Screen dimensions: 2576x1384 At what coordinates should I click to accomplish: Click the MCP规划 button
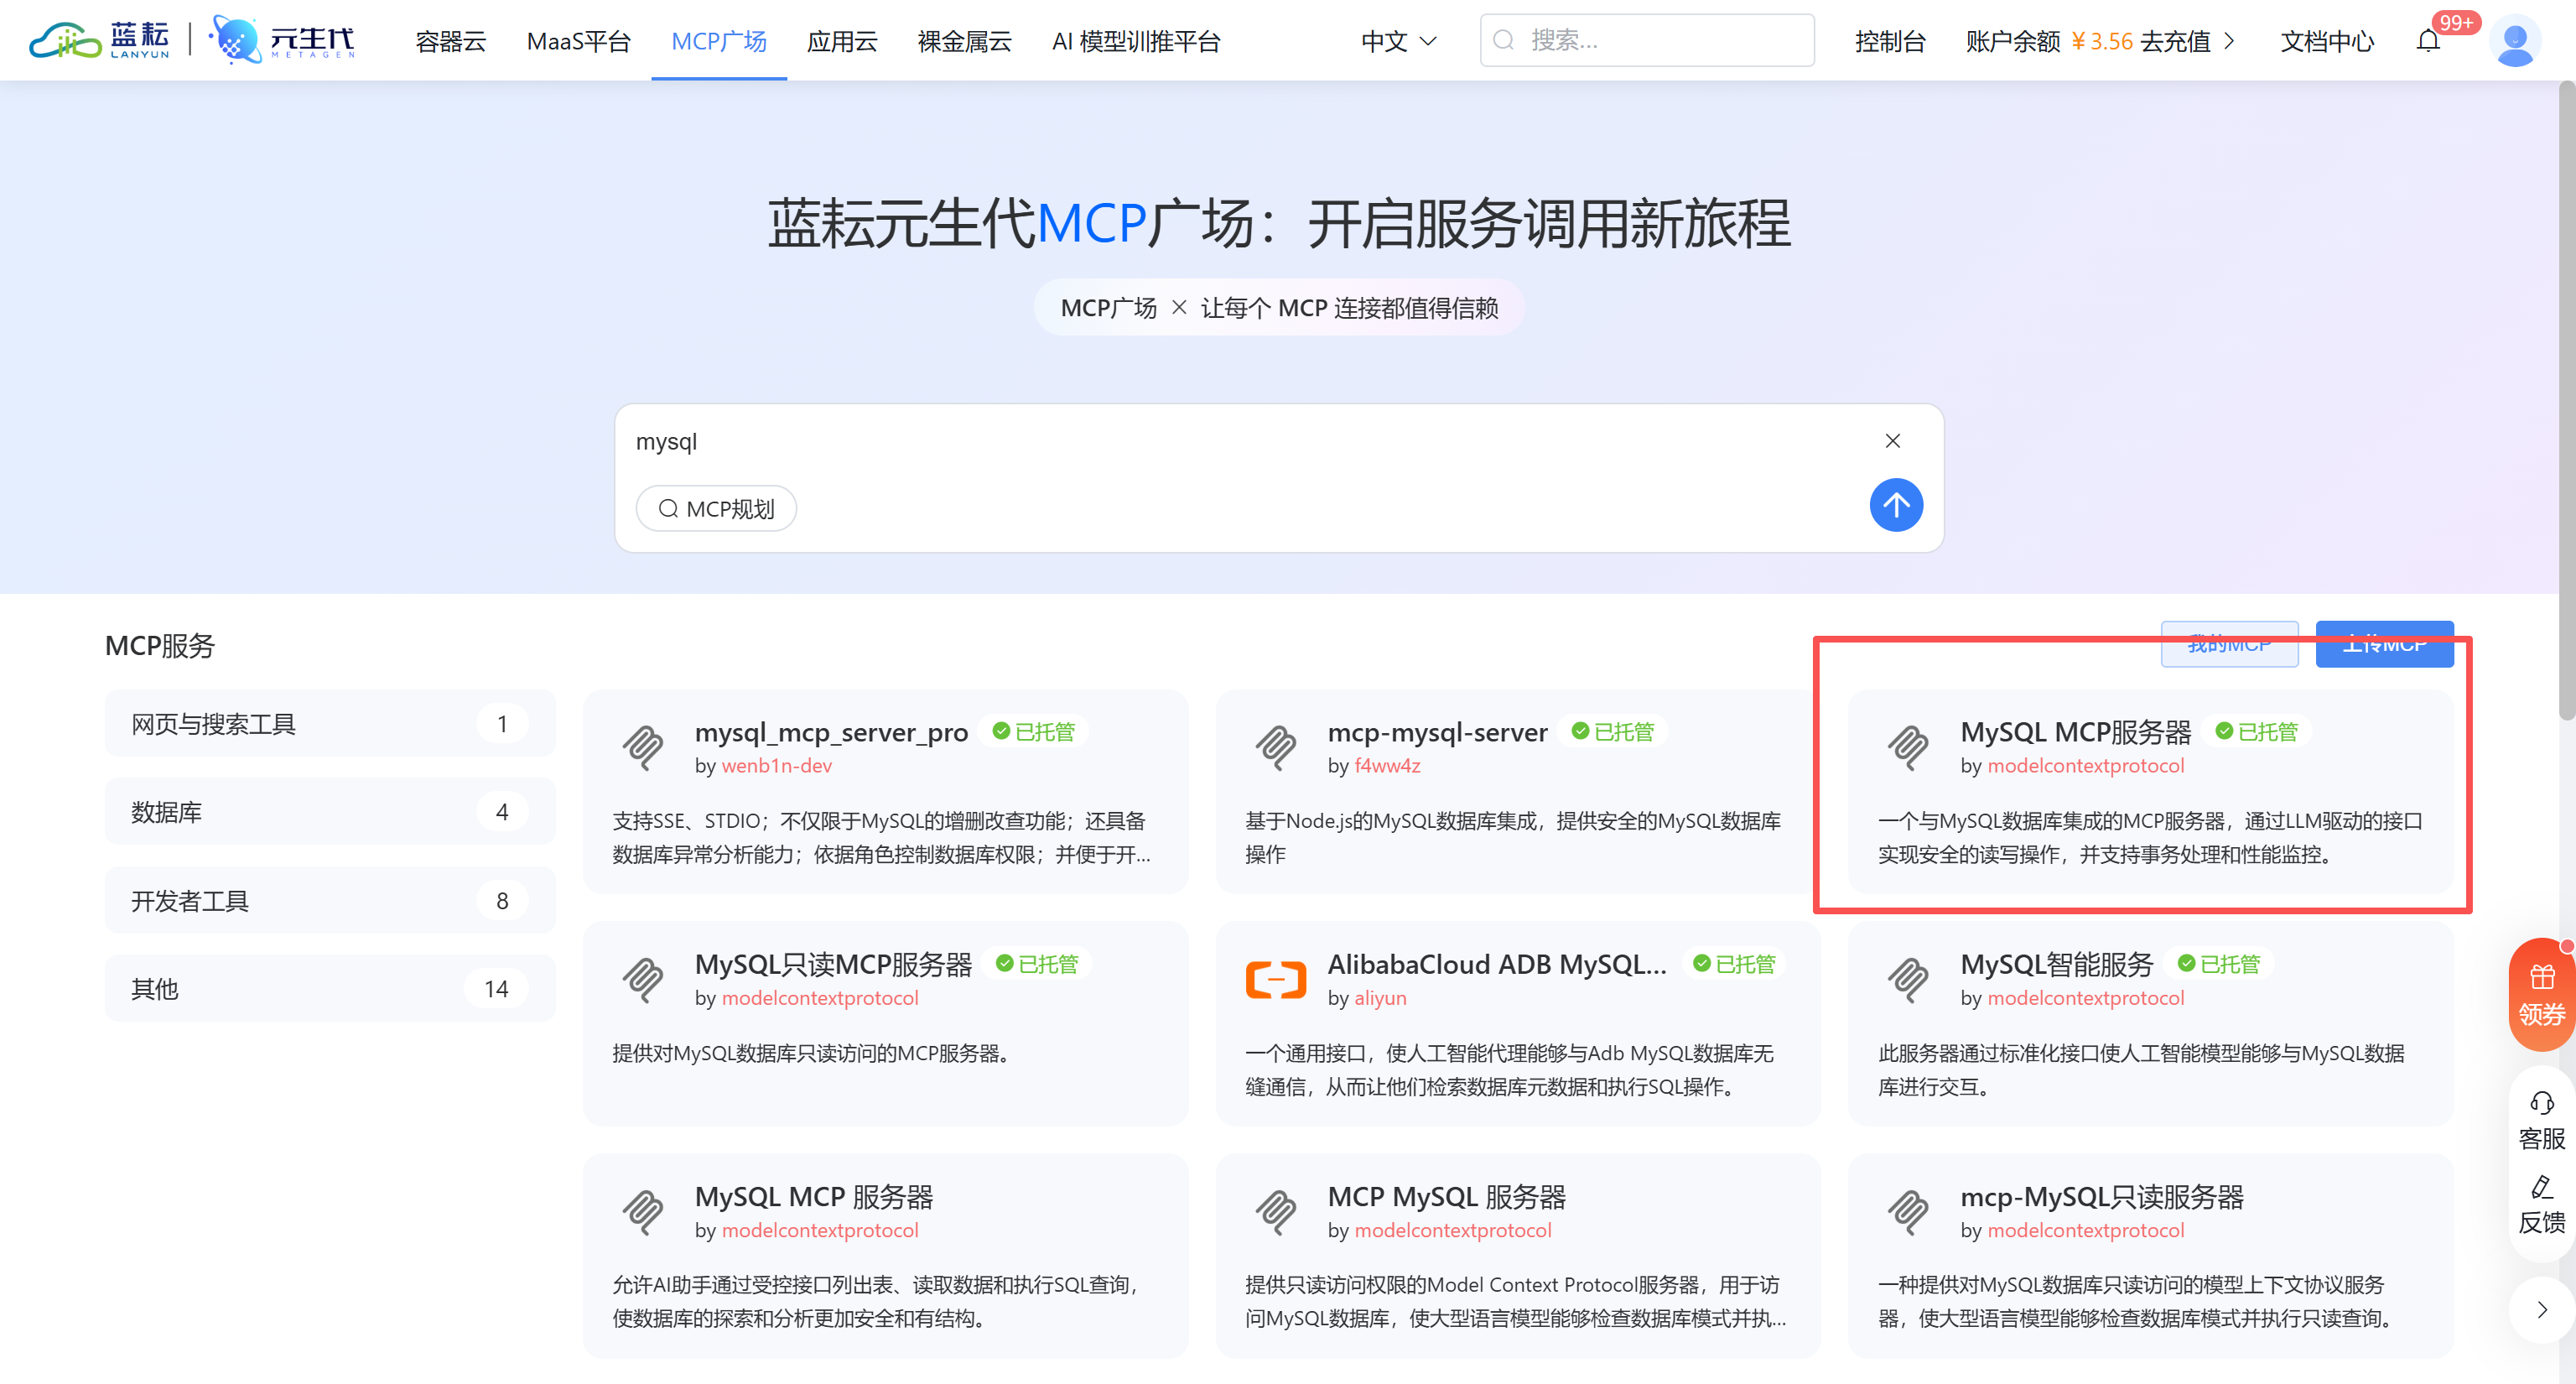pyautogui.click(x=716, y=509)
